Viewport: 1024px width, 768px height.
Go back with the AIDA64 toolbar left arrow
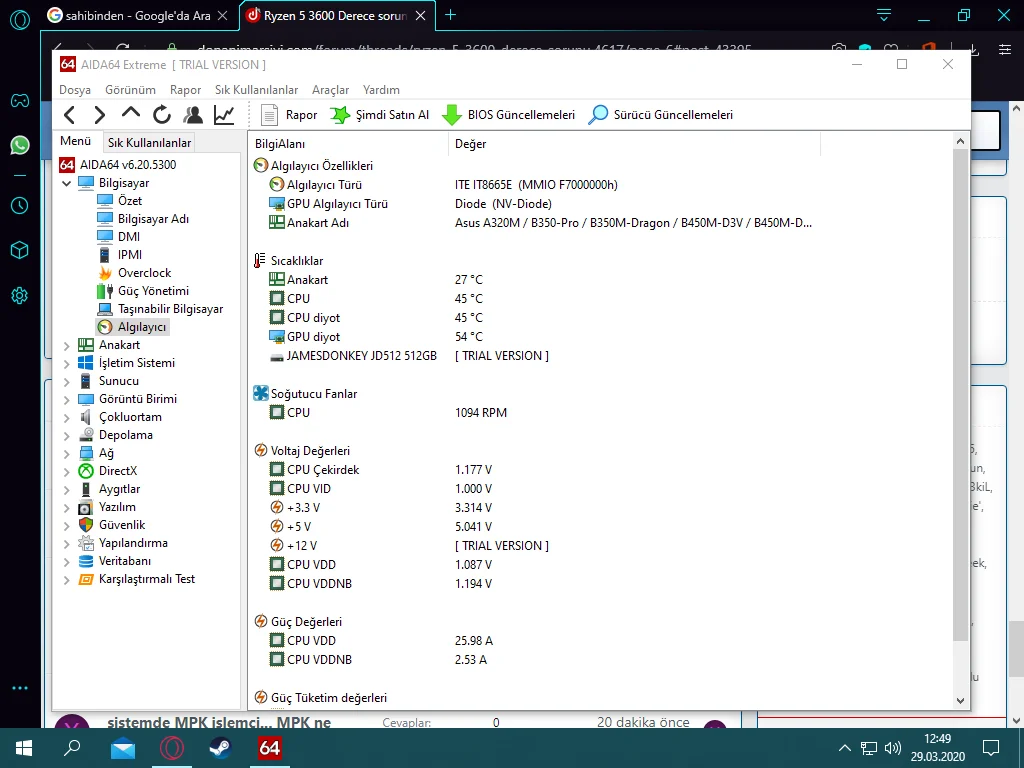coord(70,115)
